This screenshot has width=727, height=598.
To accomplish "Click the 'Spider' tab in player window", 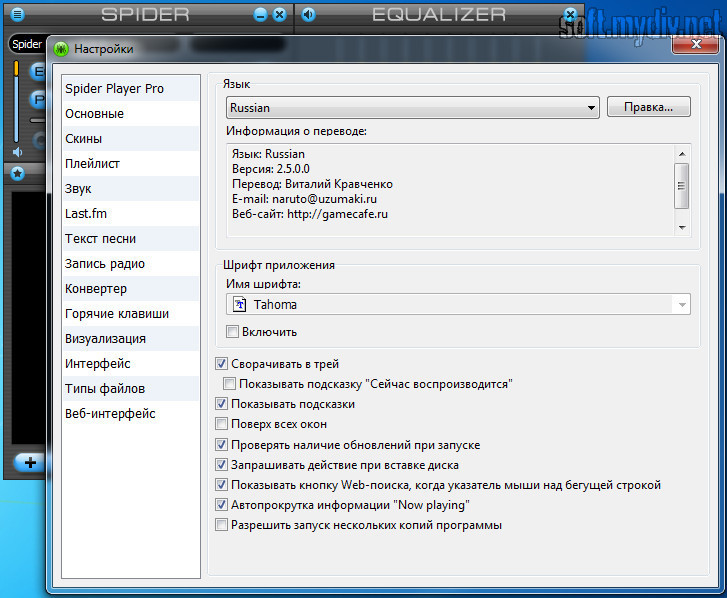I will 27,44.
